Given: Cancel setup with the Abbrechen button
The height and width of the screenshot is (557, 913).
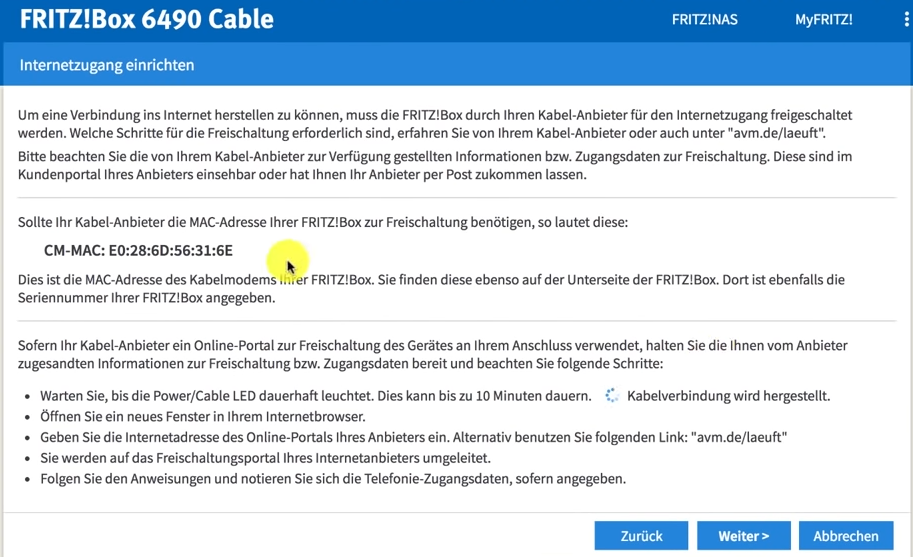Looking at the screenshot, I should click(845, 536).
